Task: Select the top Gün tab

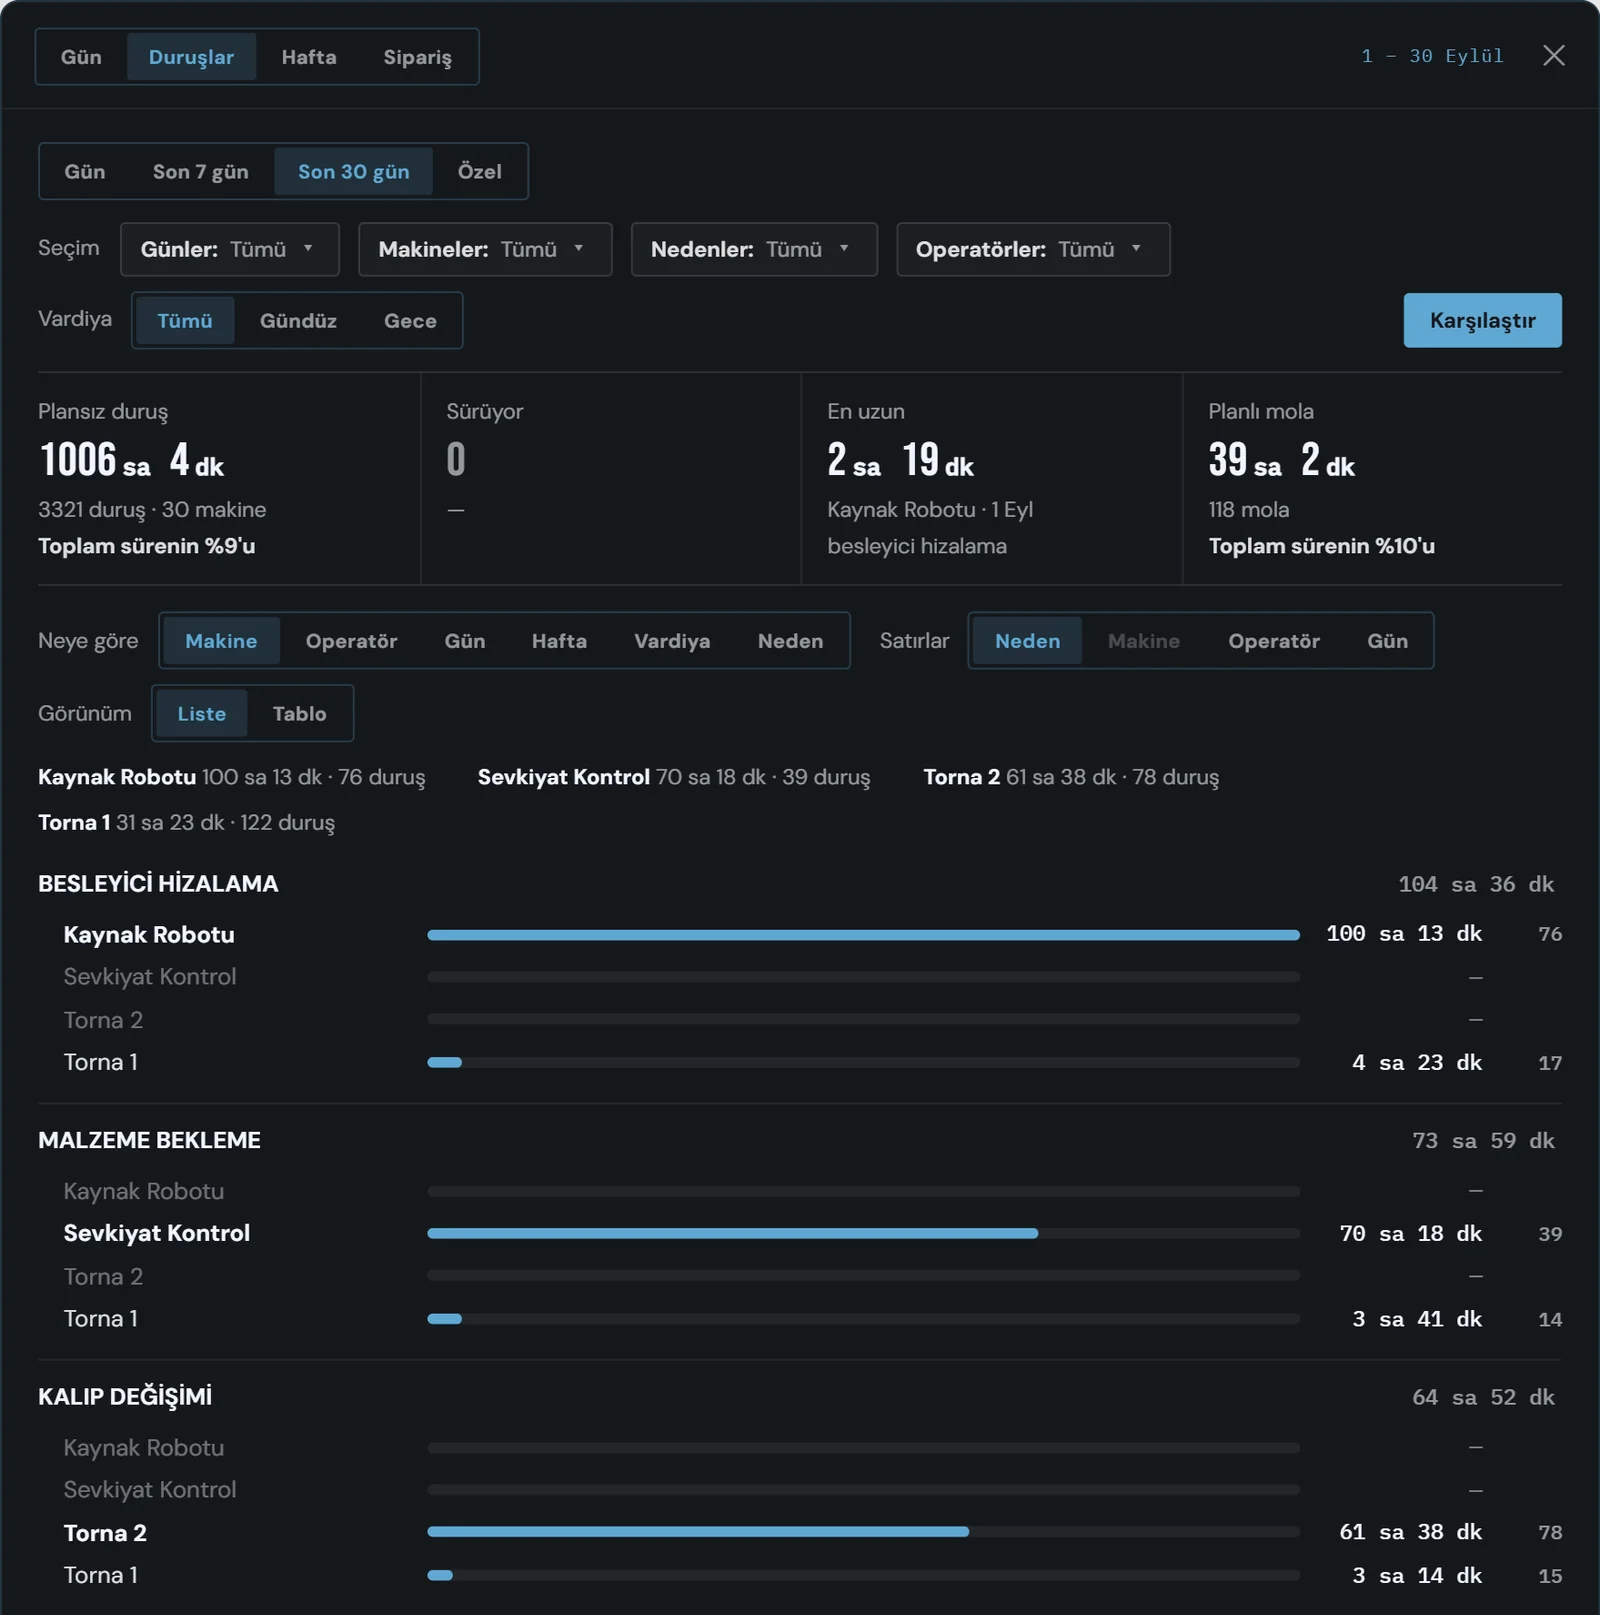Action: (x=81, y=57)
